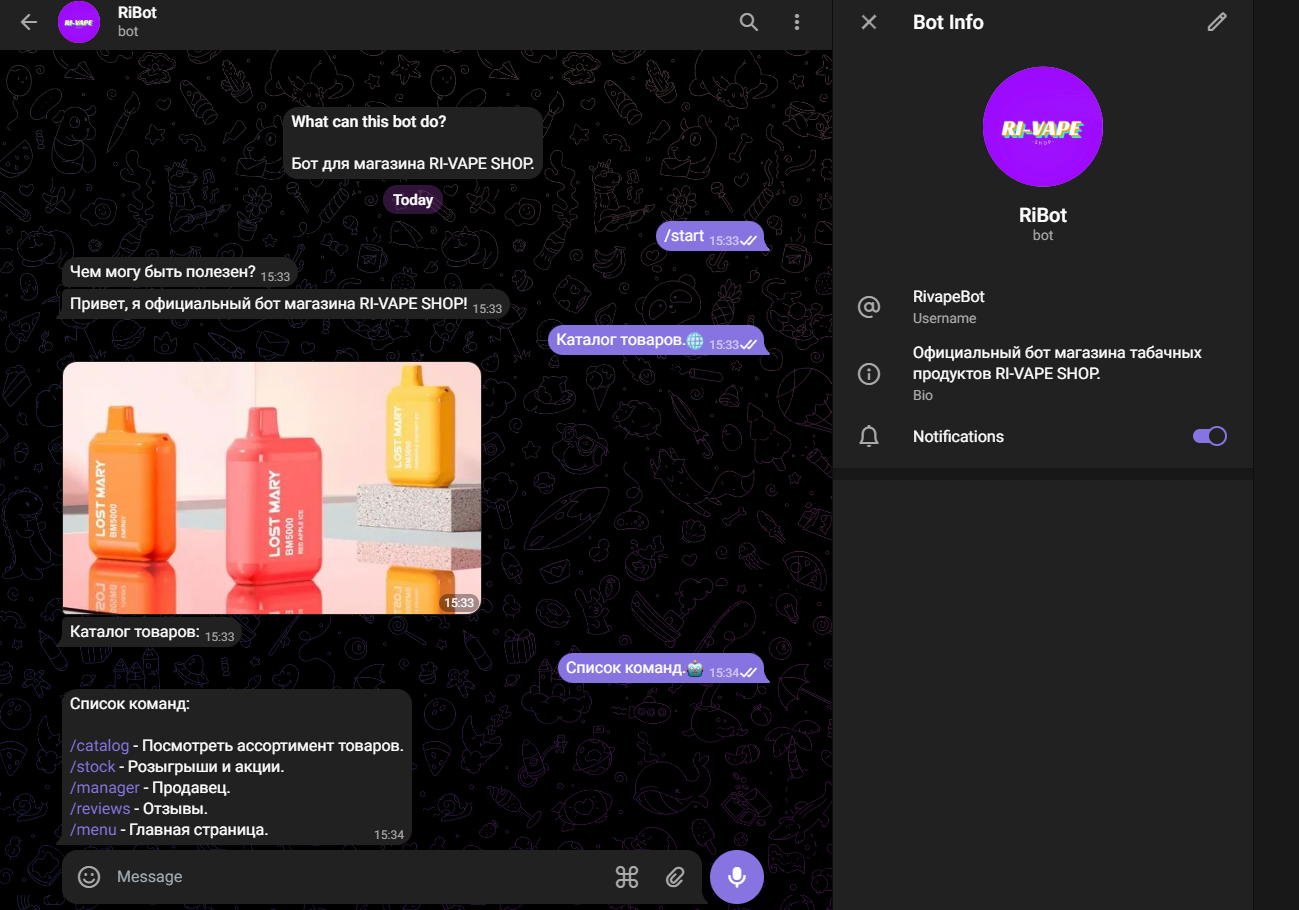The image size is (1299, 910).
Task: Open RiBot avatar in chat header
Action: 79,22
